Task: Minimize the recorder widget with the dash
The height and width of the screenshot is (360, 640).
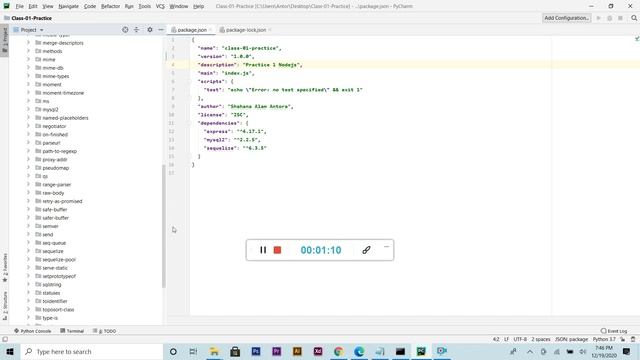Action: pyautogui.click(x=386, y=247)
